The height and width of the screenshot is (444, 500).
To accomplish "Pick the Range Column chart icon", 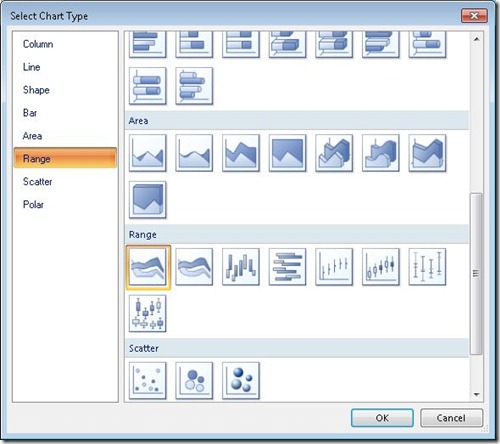I will [241, 267].
